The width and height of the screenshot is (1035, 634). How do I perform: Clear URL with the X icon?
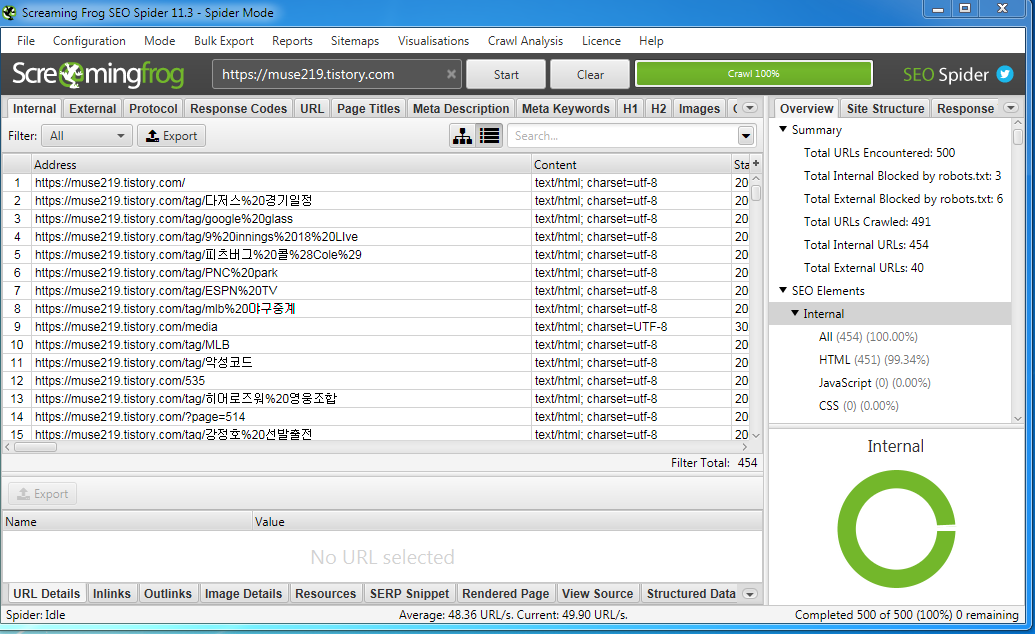click(x=451, y=74)
